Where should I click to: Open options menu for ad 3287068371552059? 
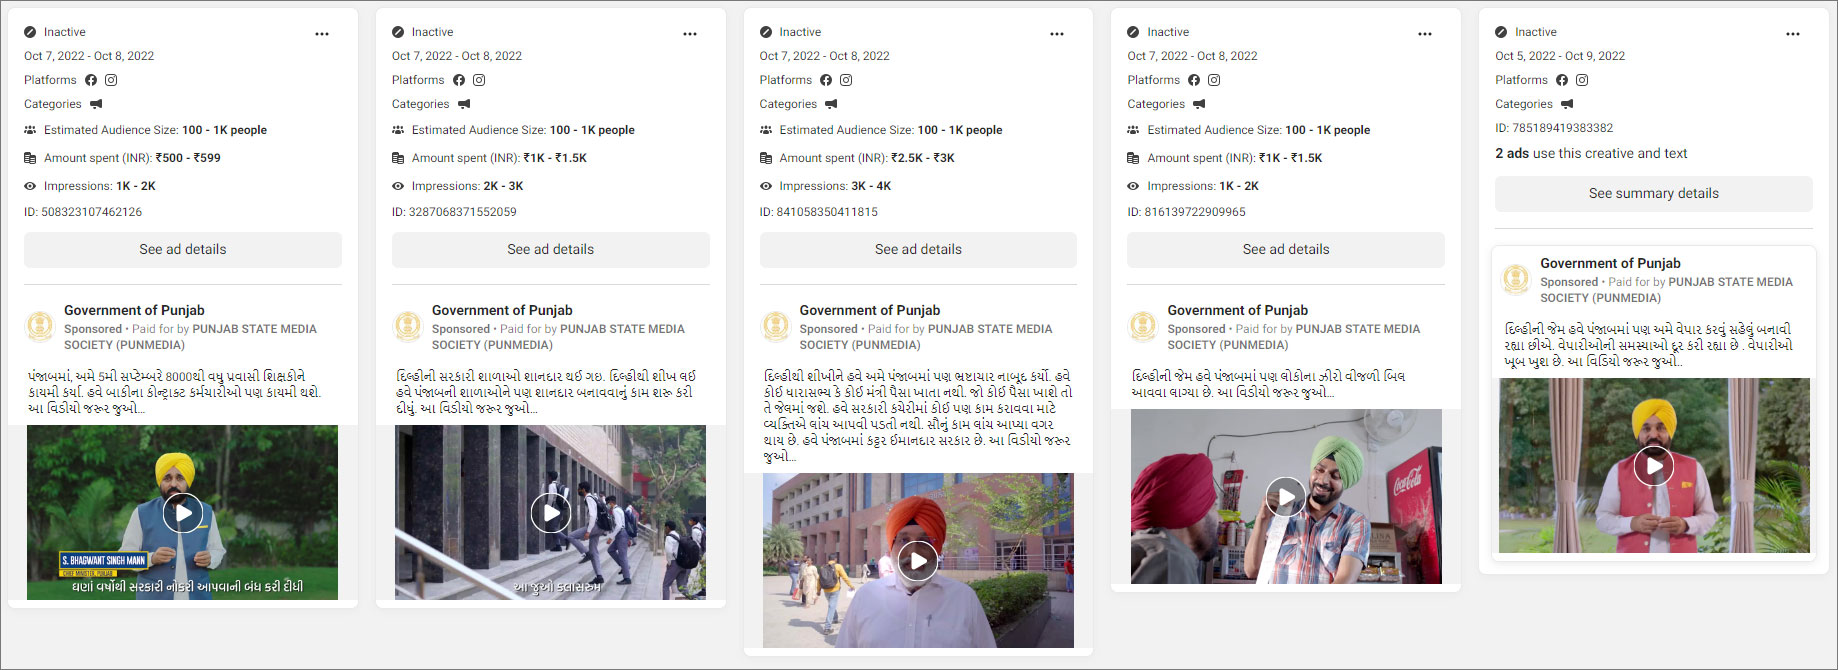[x=690, y=34]
